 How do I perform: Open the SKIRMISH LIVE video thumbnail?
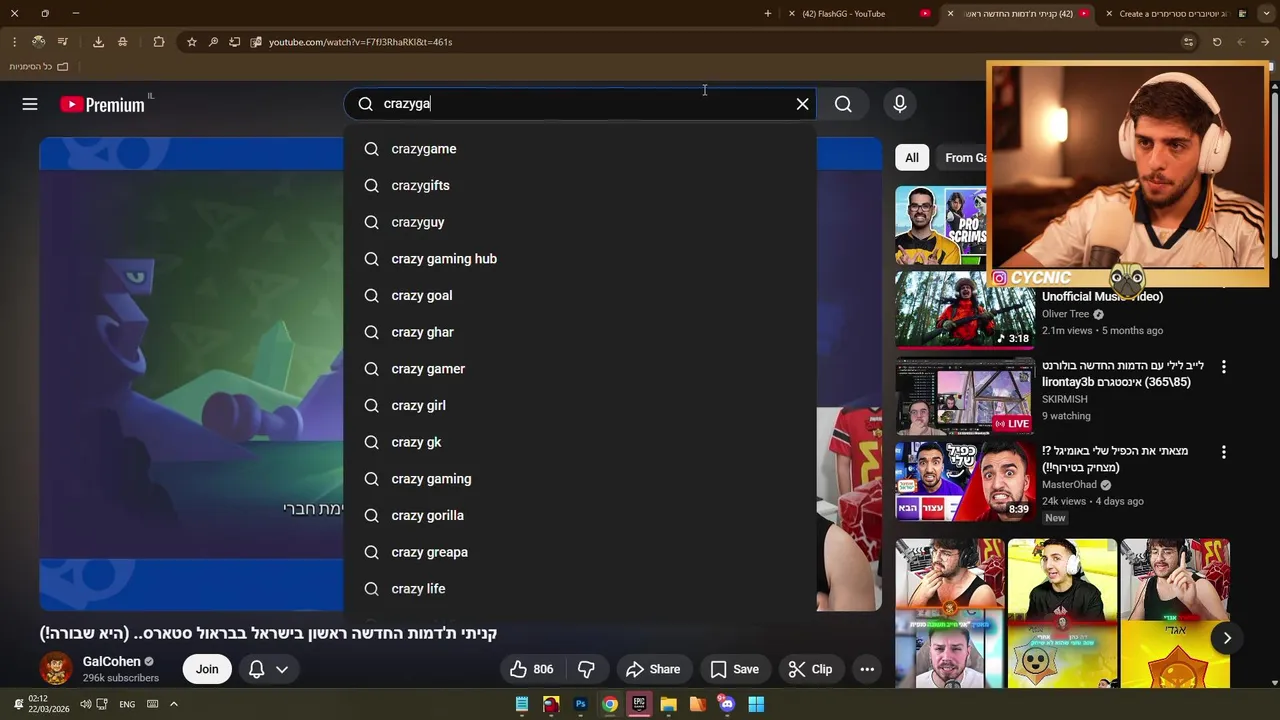(964, 396)
